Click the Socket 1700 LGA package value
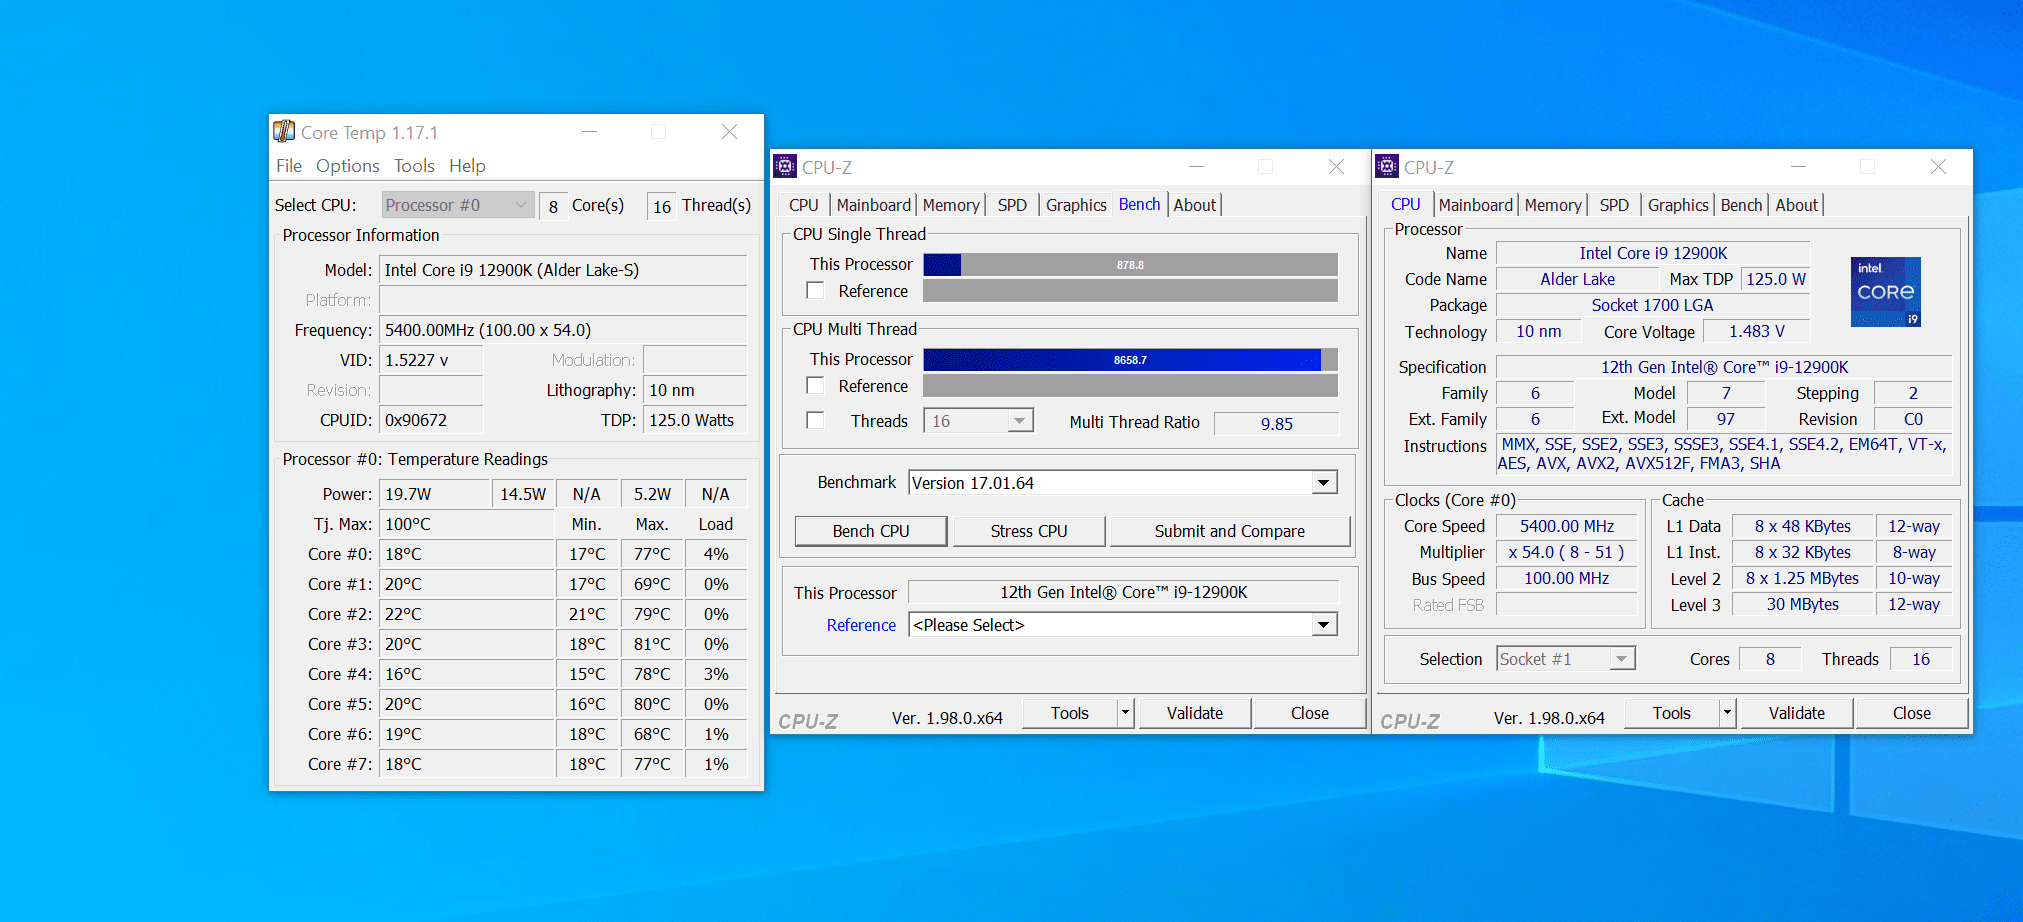Viewport: 2023px width, 922px height. tap(1653, 305)
